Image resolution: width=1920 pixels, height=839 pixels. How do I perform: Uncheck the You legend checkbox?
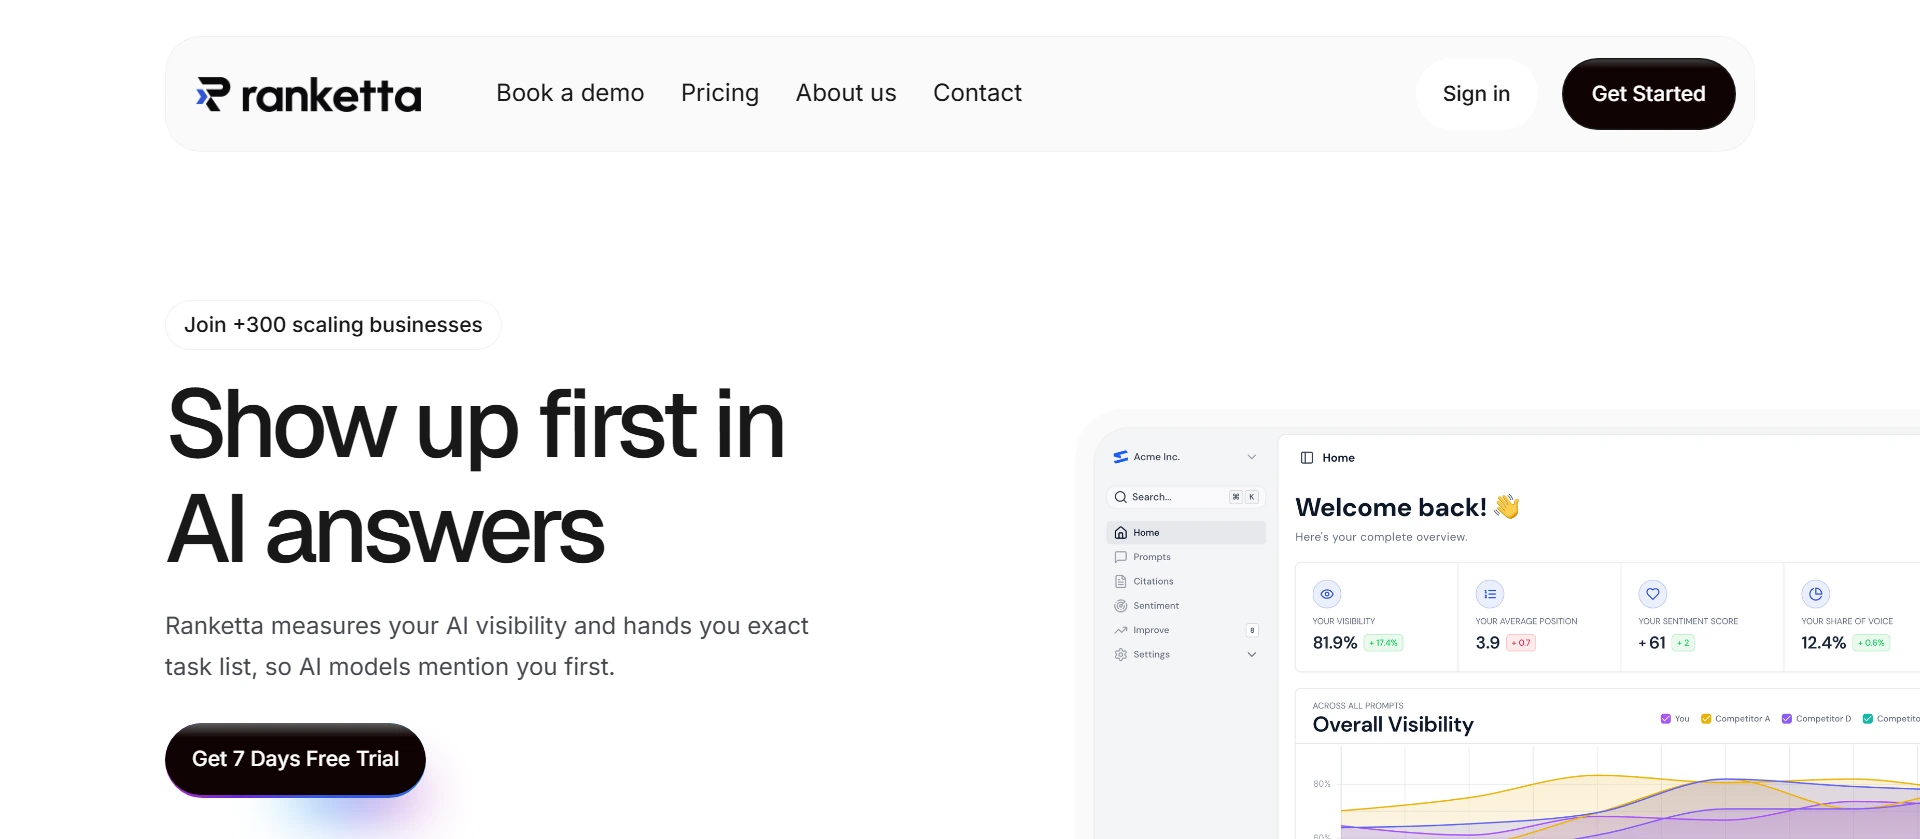coord(1665,719)
